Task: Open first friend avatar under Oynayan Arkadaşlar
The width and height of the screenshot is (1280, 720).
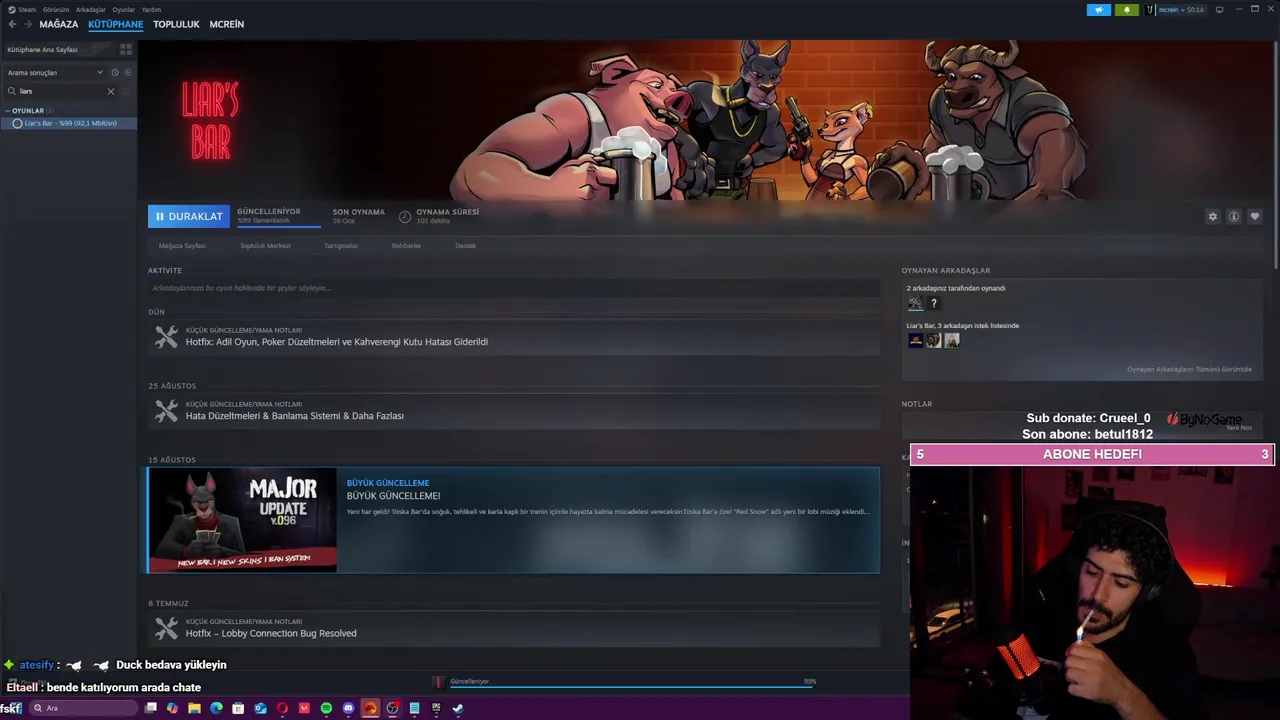Action: click(x=915, y=303)
